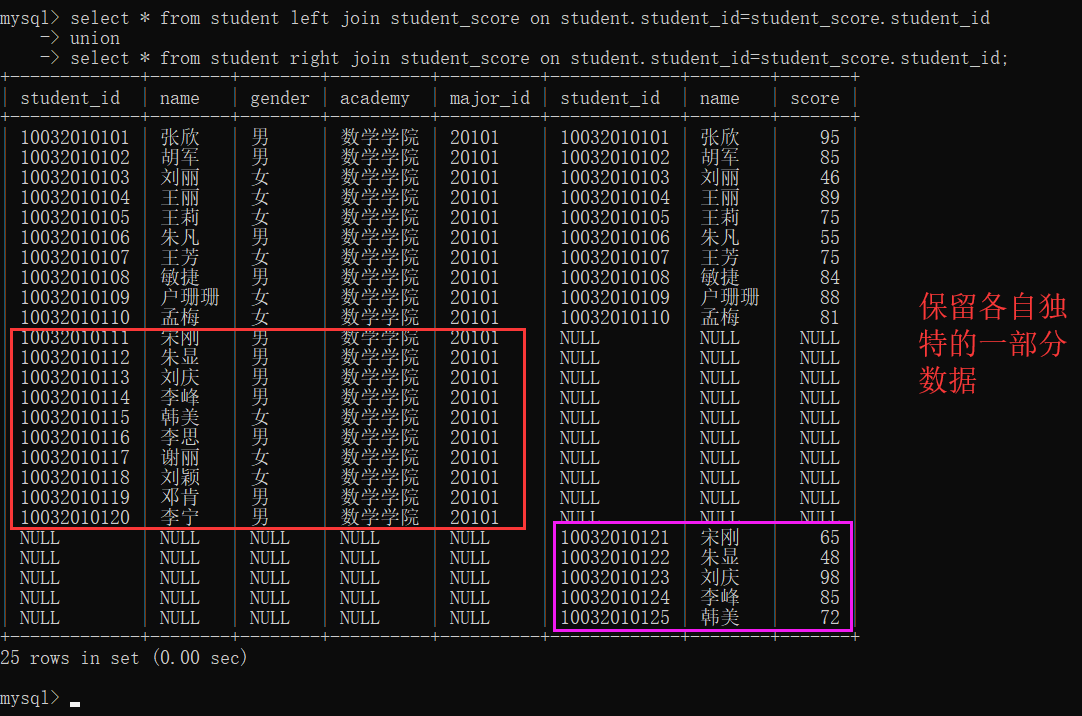1082x716 pixels.
Task: Click the "score" column header
Action: 815,99
